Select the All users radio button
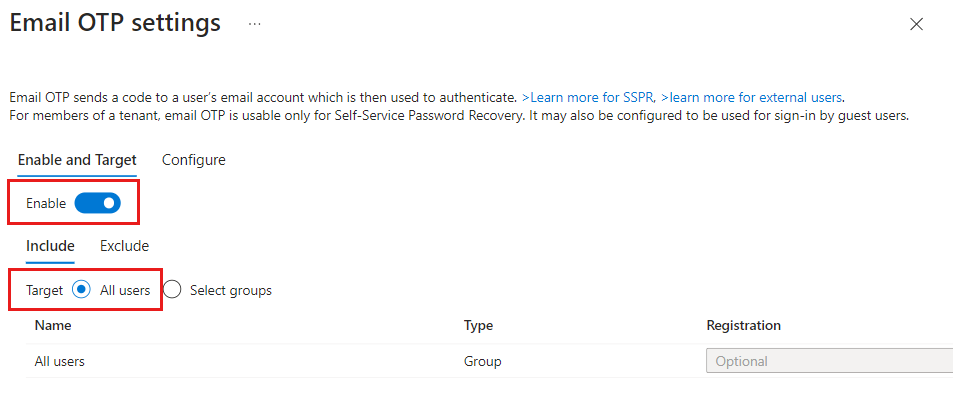Image resolution: width=953 pixels, height=400 pixels. click(82, 290)
